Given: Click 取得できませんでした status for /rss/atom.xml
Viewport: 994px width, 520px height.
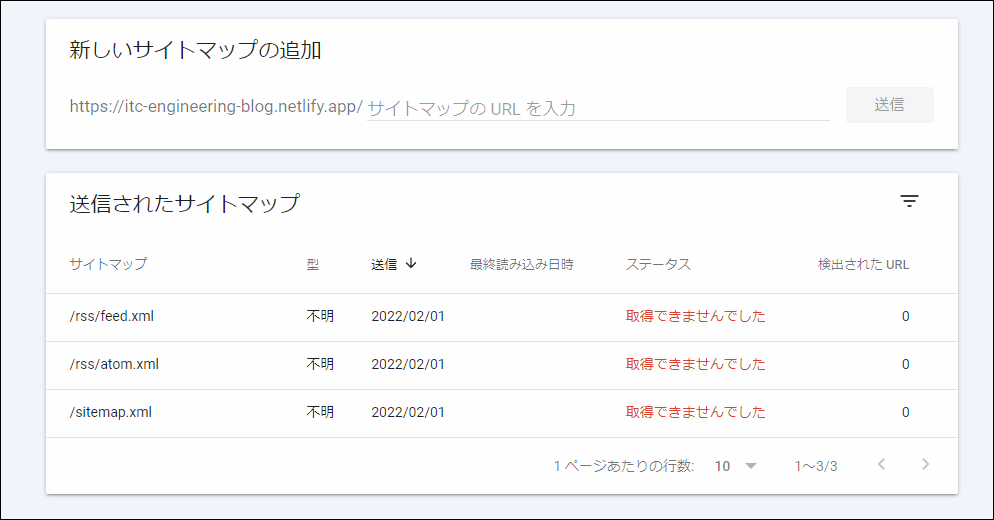Looking at the screenshot, I should 695,364.
